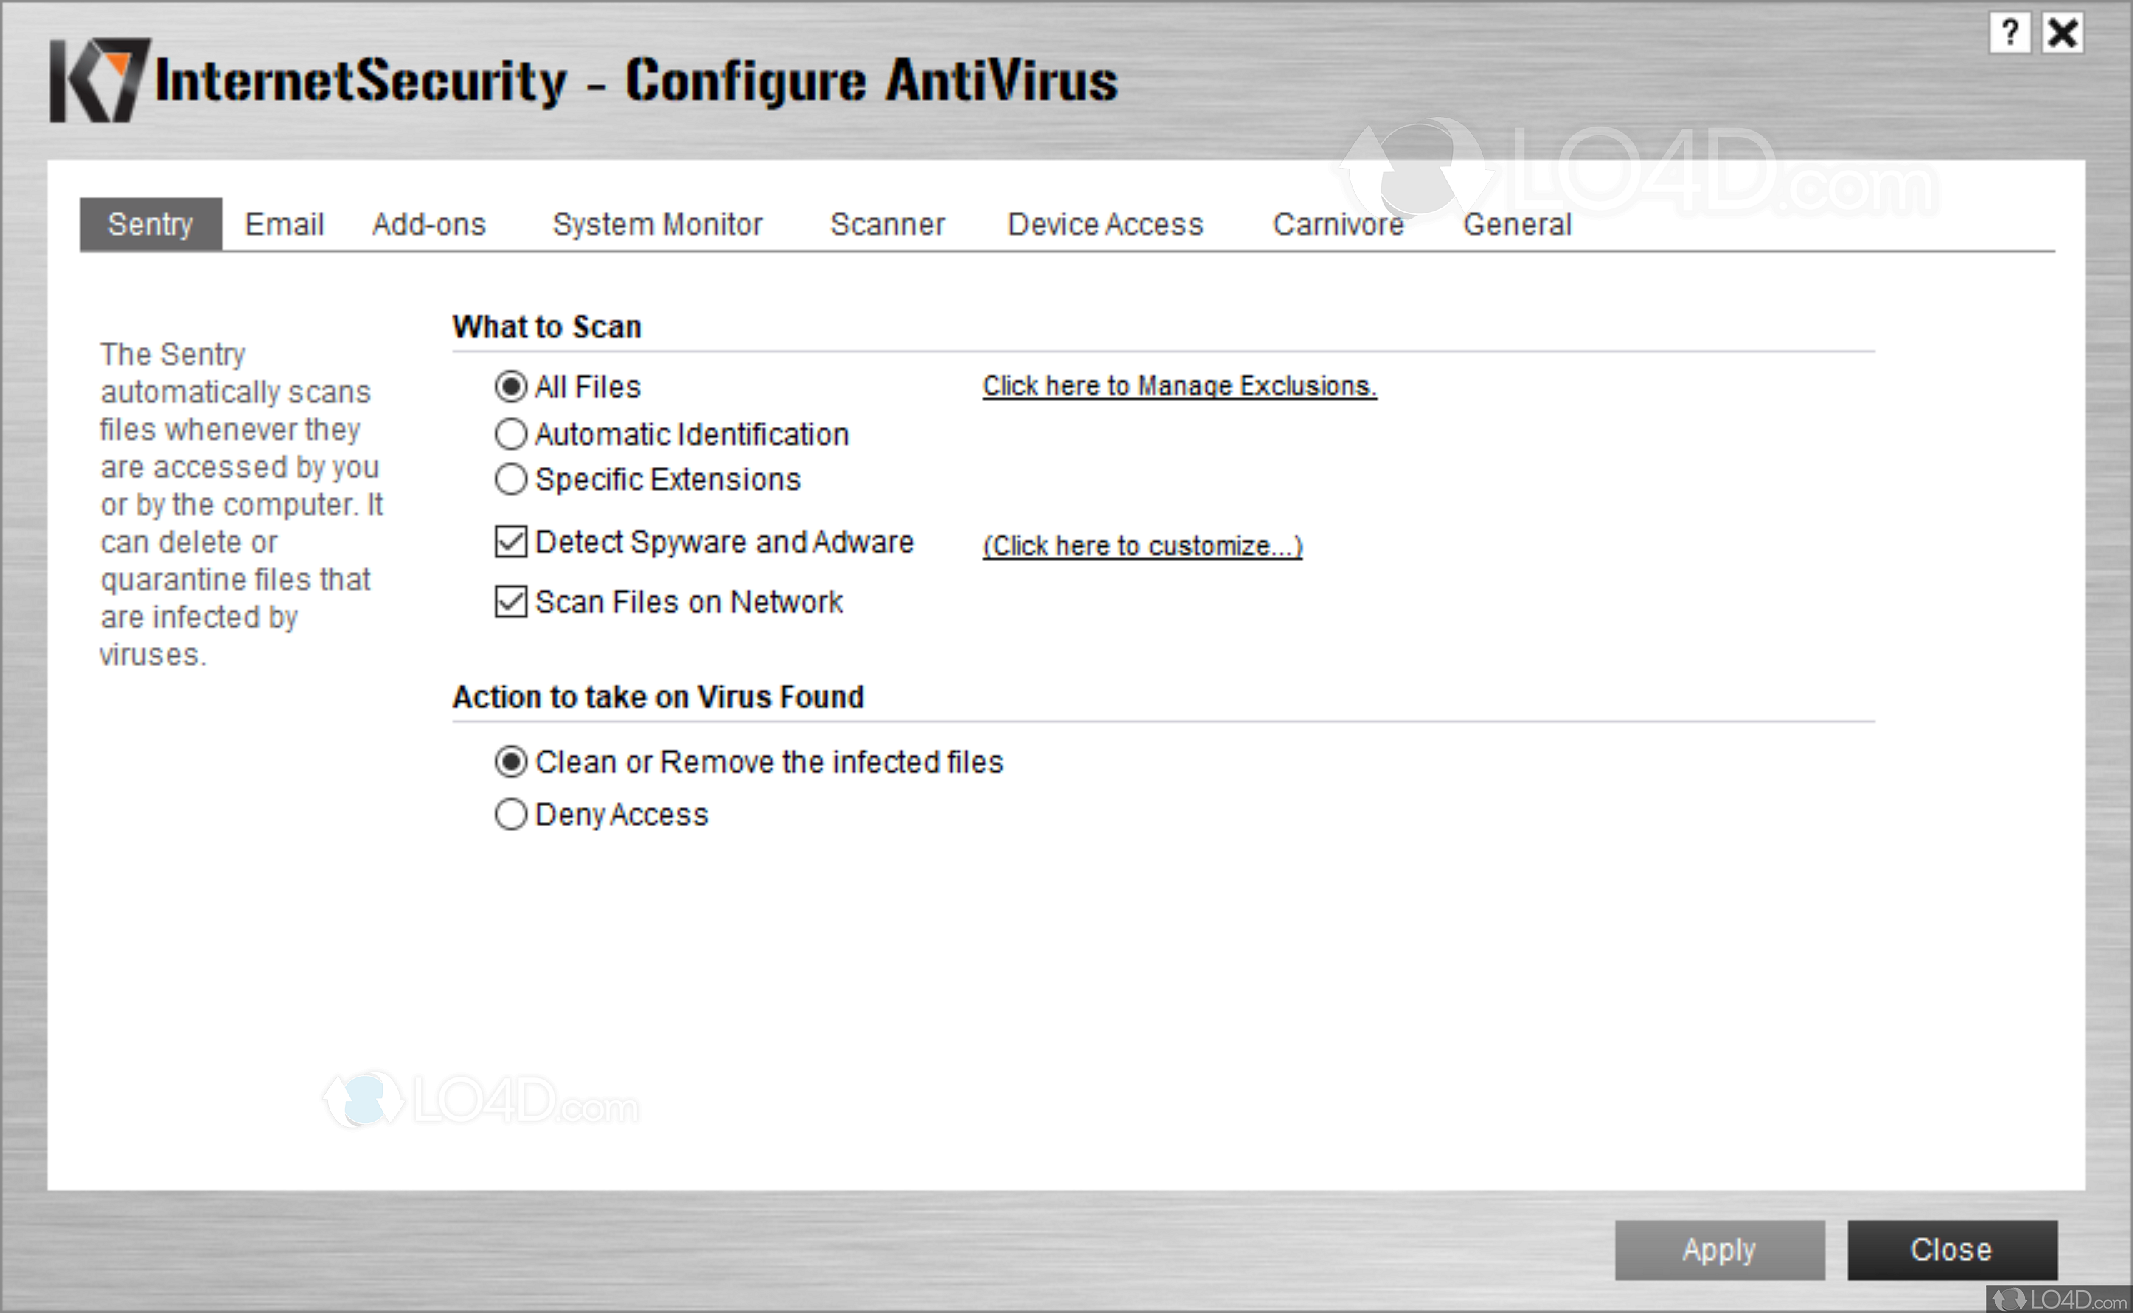The width and height of the screenshot is (2133, 1313).
Task: Open the Device Access tab
Action: click(x=1104, y=223)
